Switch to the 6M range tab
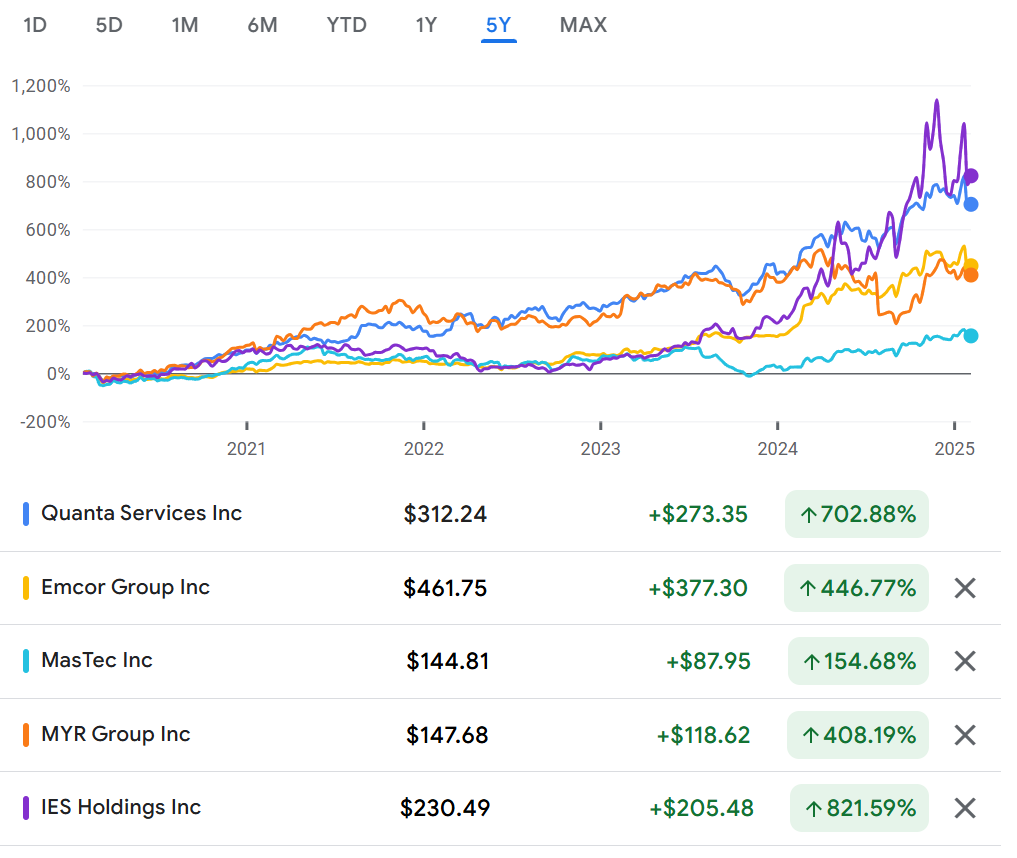This screenshot has height=858, width=1017. [263, 25]
